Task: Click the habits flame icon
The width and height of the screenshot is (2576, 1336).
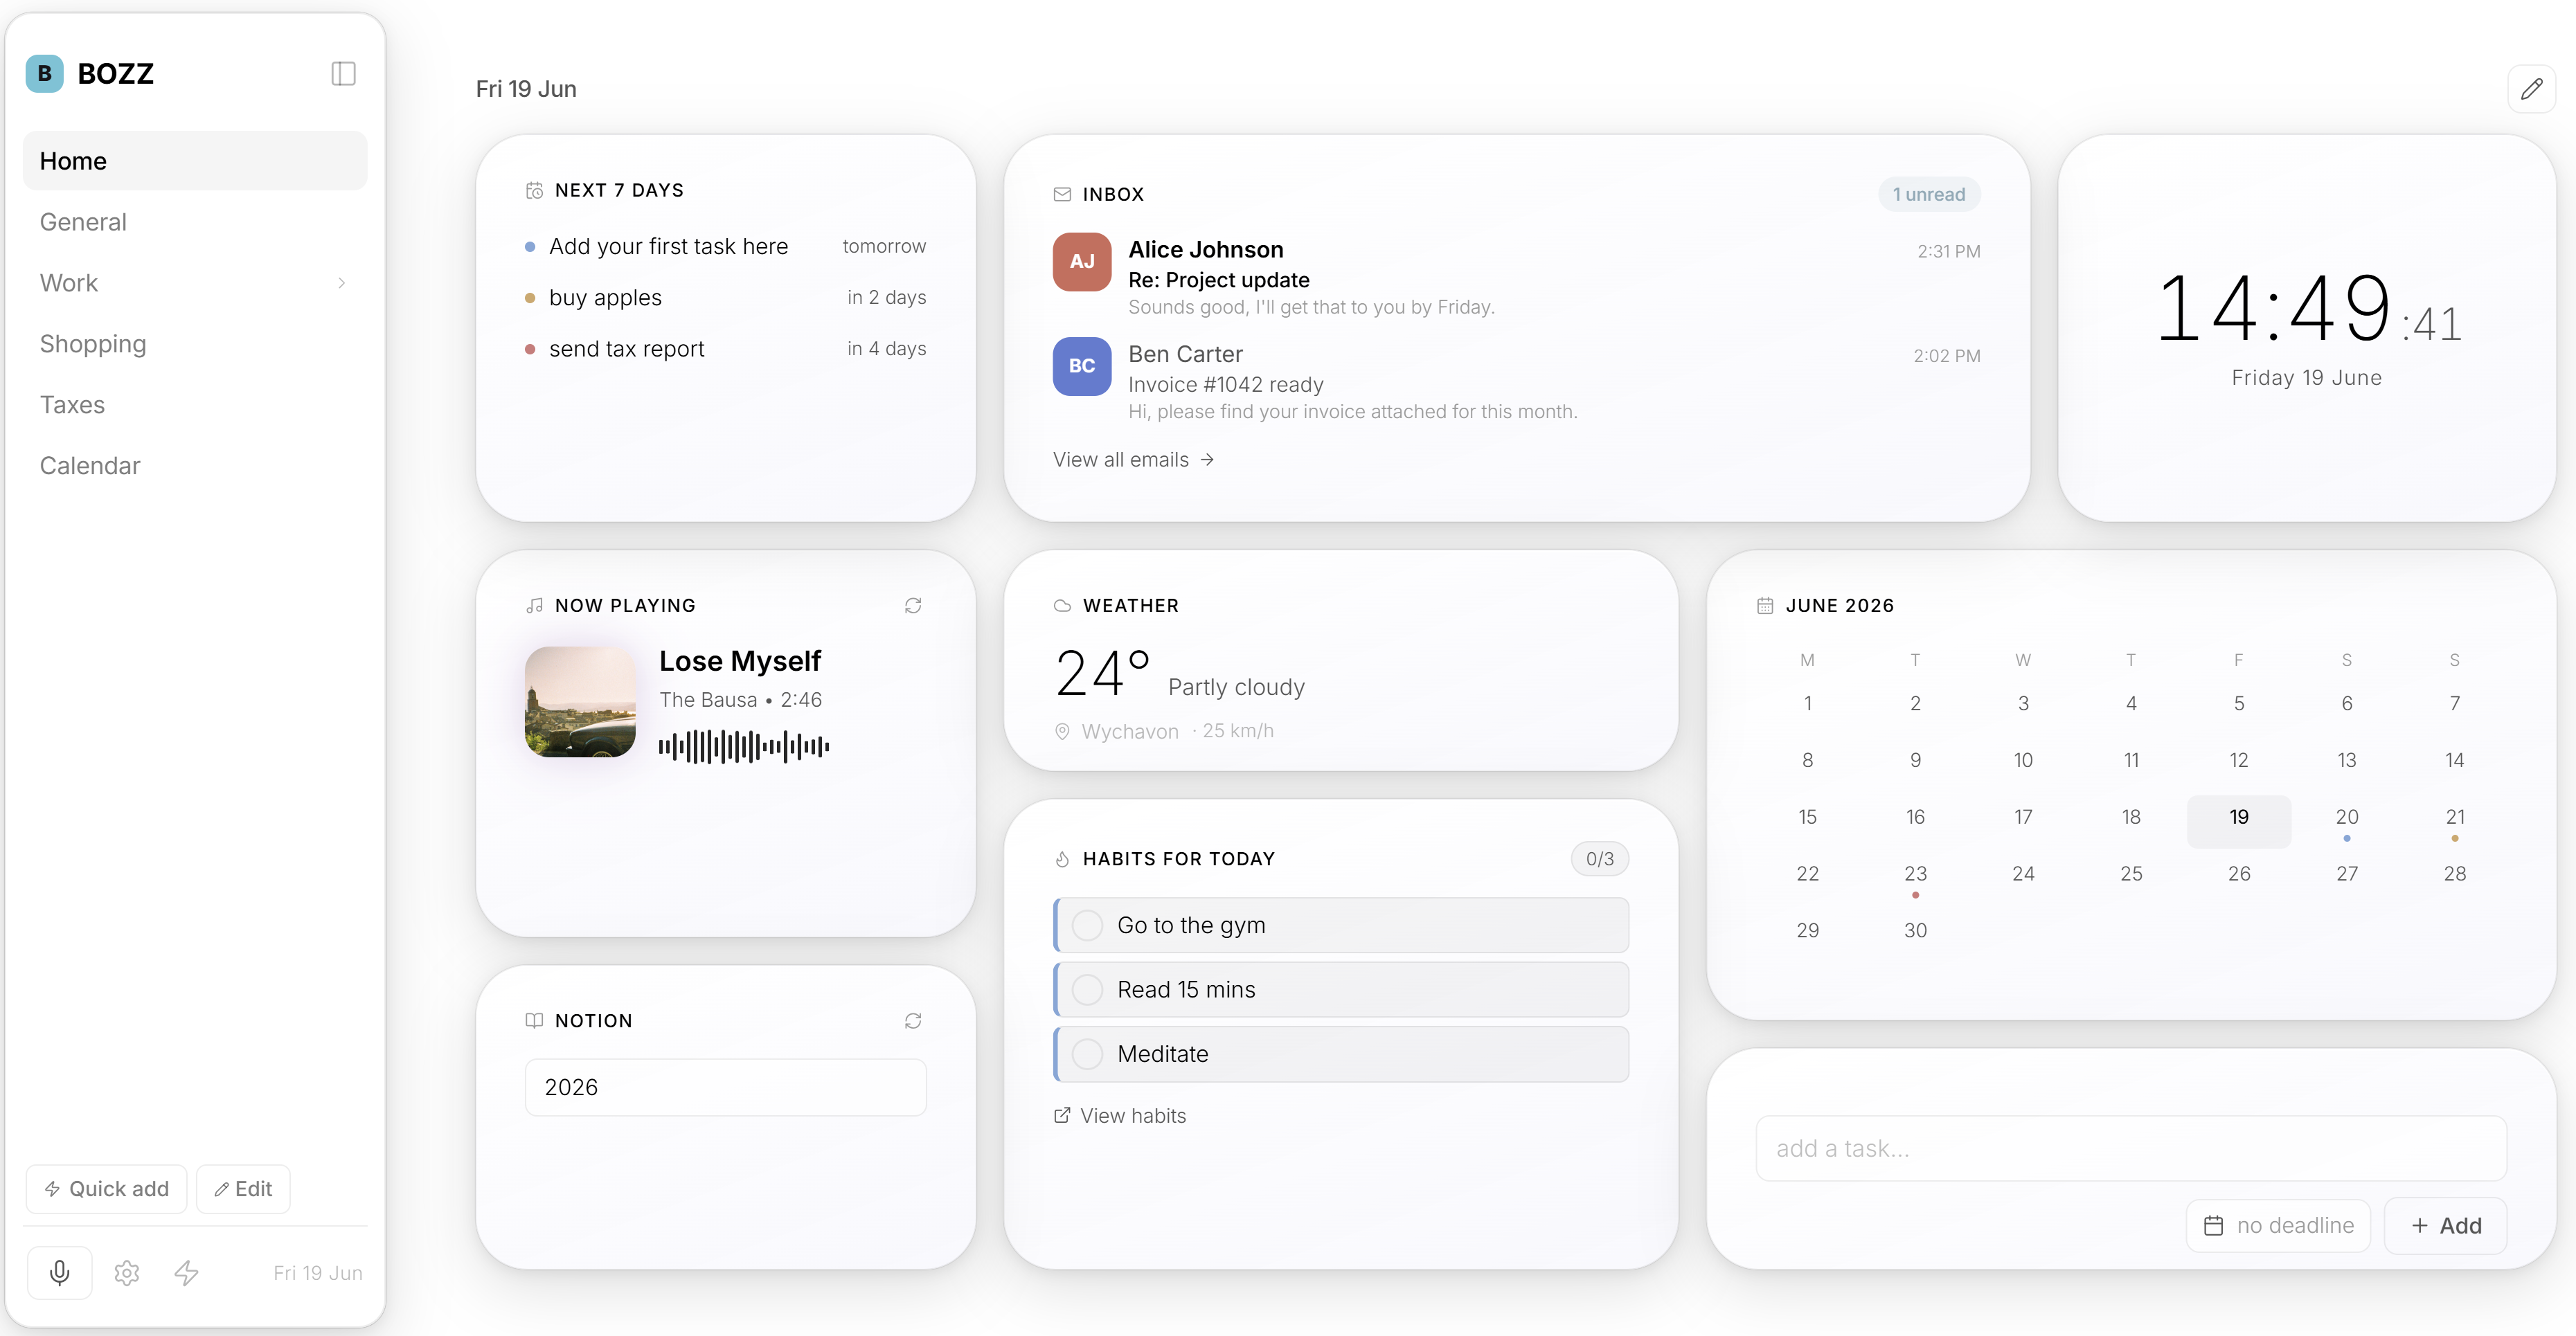Action: [x=1062, y=859]
